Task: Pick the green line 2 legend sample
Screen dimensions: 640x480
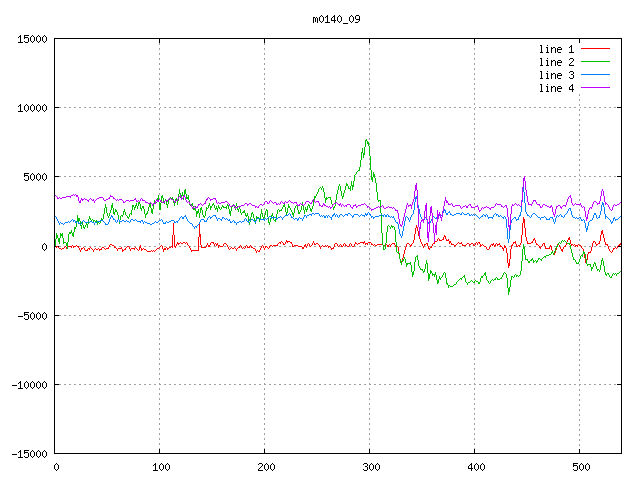Action: (595, 62)
